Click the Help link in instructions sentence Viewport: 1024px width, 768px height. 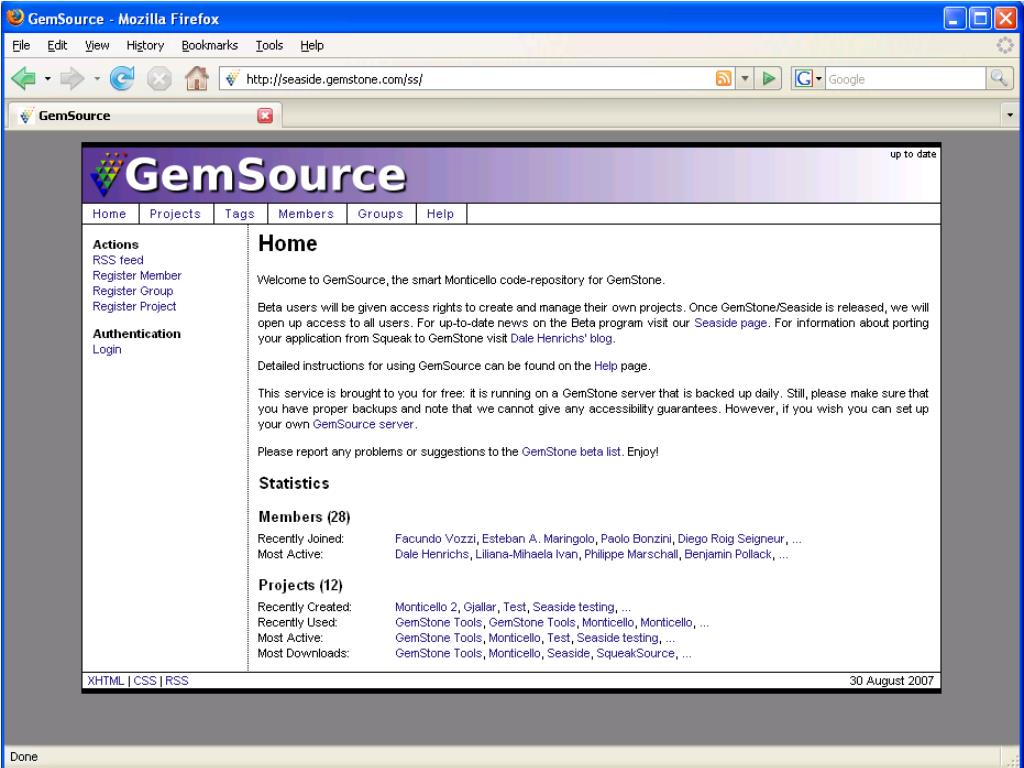point(605,366)
